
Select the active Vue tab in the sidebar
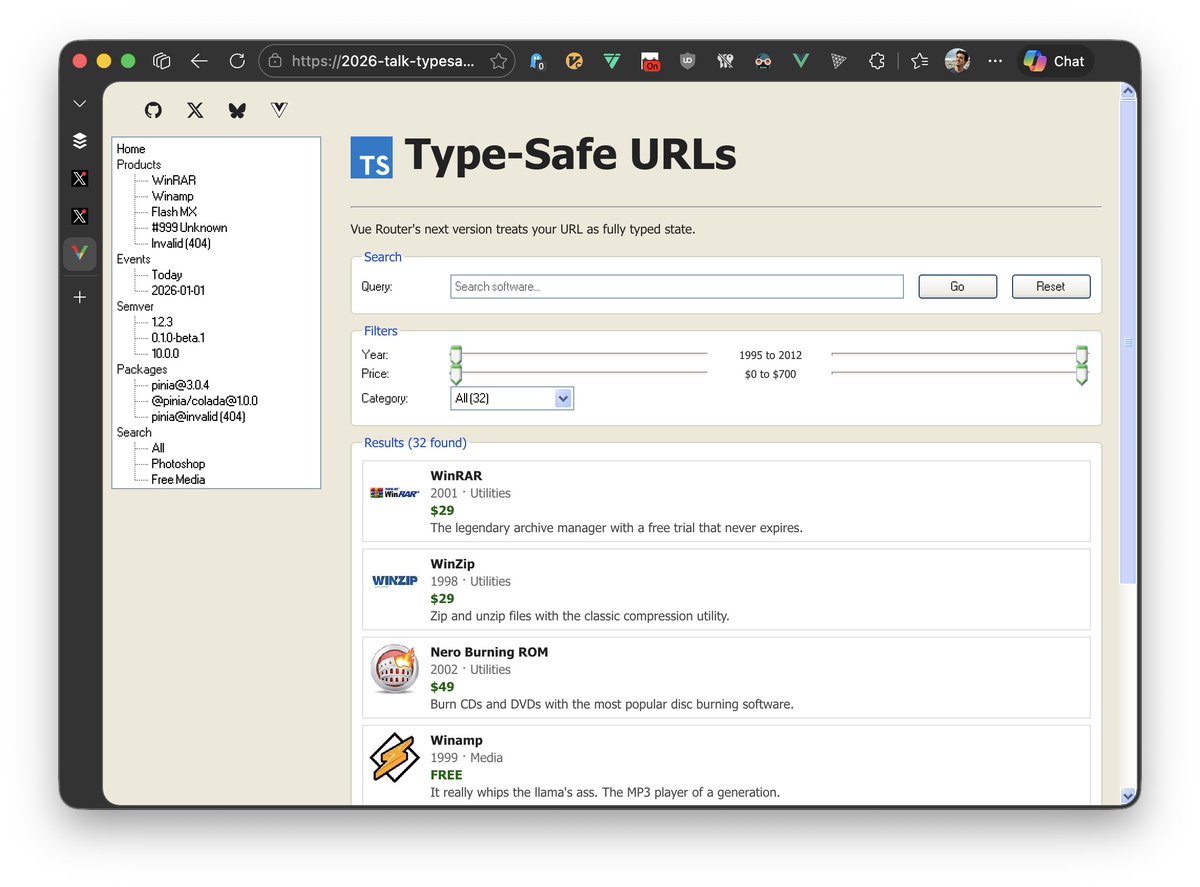tap(80, 254)
